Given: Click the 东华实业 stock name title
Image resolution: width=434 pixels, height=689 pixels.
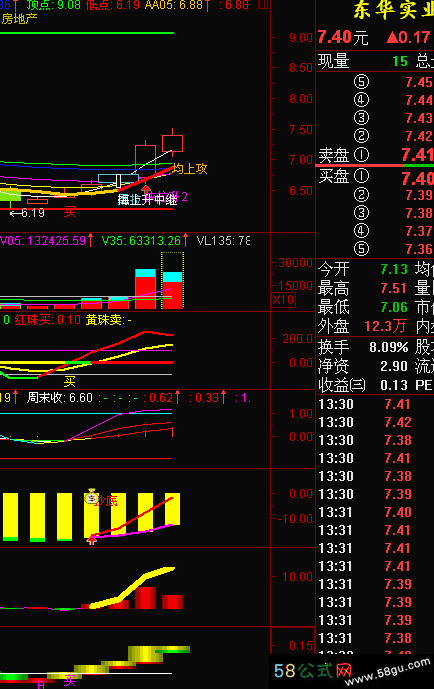Looking at the screenshot, I should tap(394, 11).
